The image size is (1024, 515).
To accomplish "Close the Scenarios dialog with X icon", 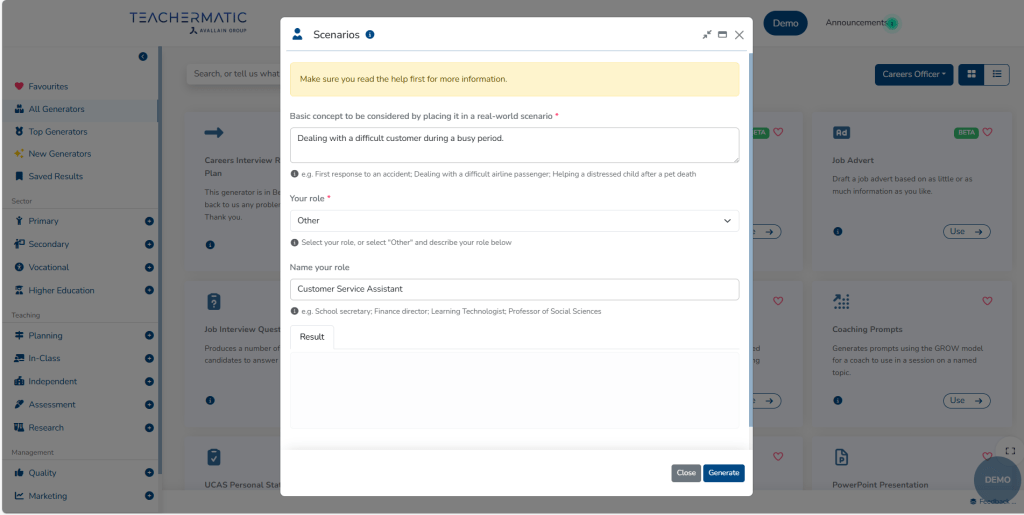I will click(739, 35).
